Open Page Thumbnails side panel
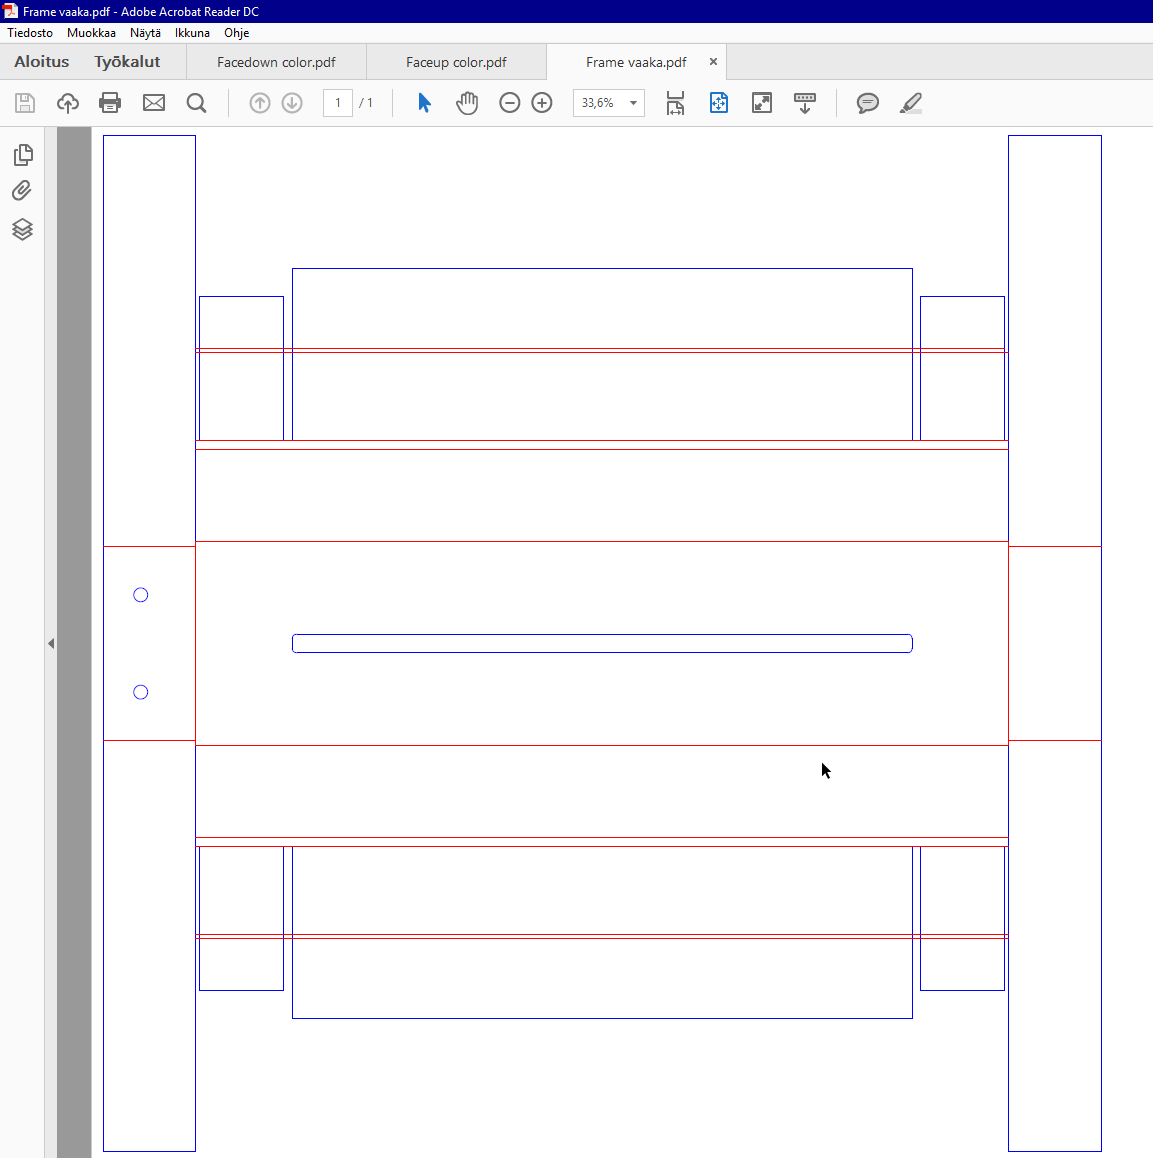 (23, 154)
